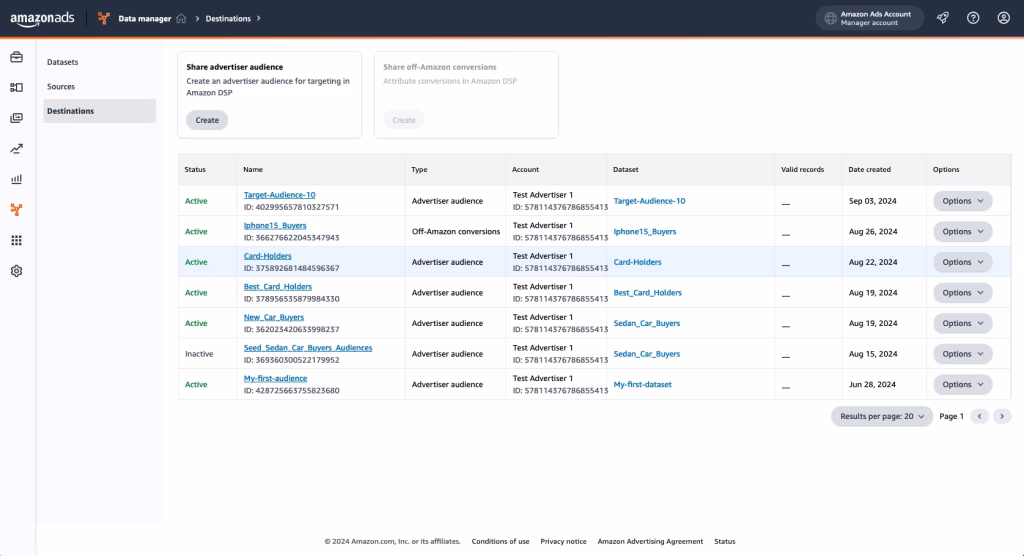Open Options dropdown for Iphone15_Buyers

[x=963, y=232]
